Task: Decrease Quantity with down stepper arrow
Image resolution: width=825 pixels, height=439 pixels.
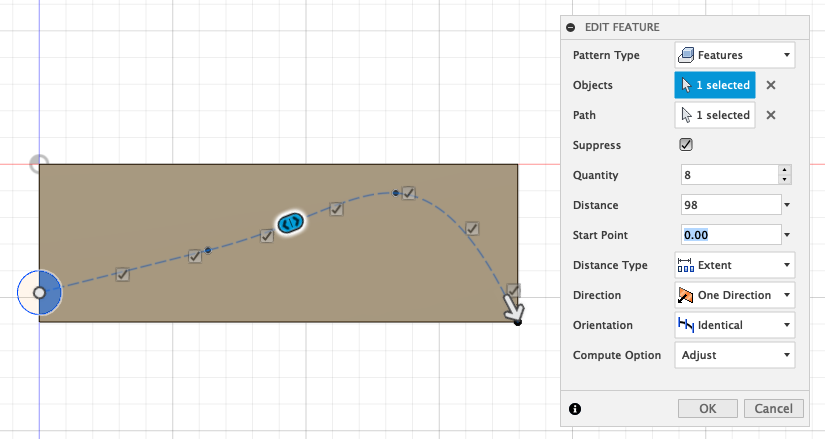Action: 784,179
